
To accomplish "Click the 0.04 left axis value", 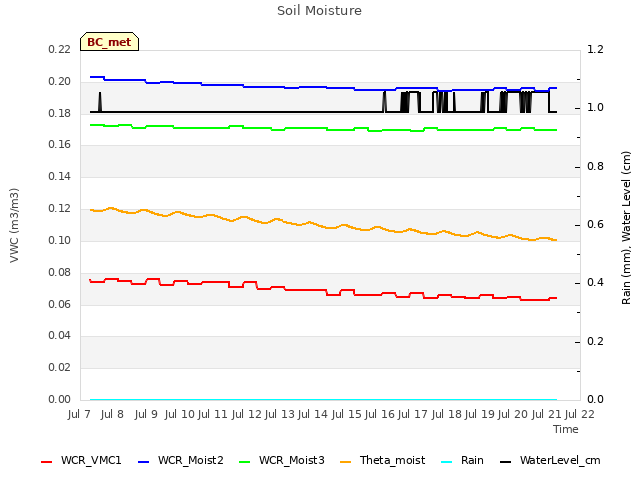I will [x=60, y=336].
